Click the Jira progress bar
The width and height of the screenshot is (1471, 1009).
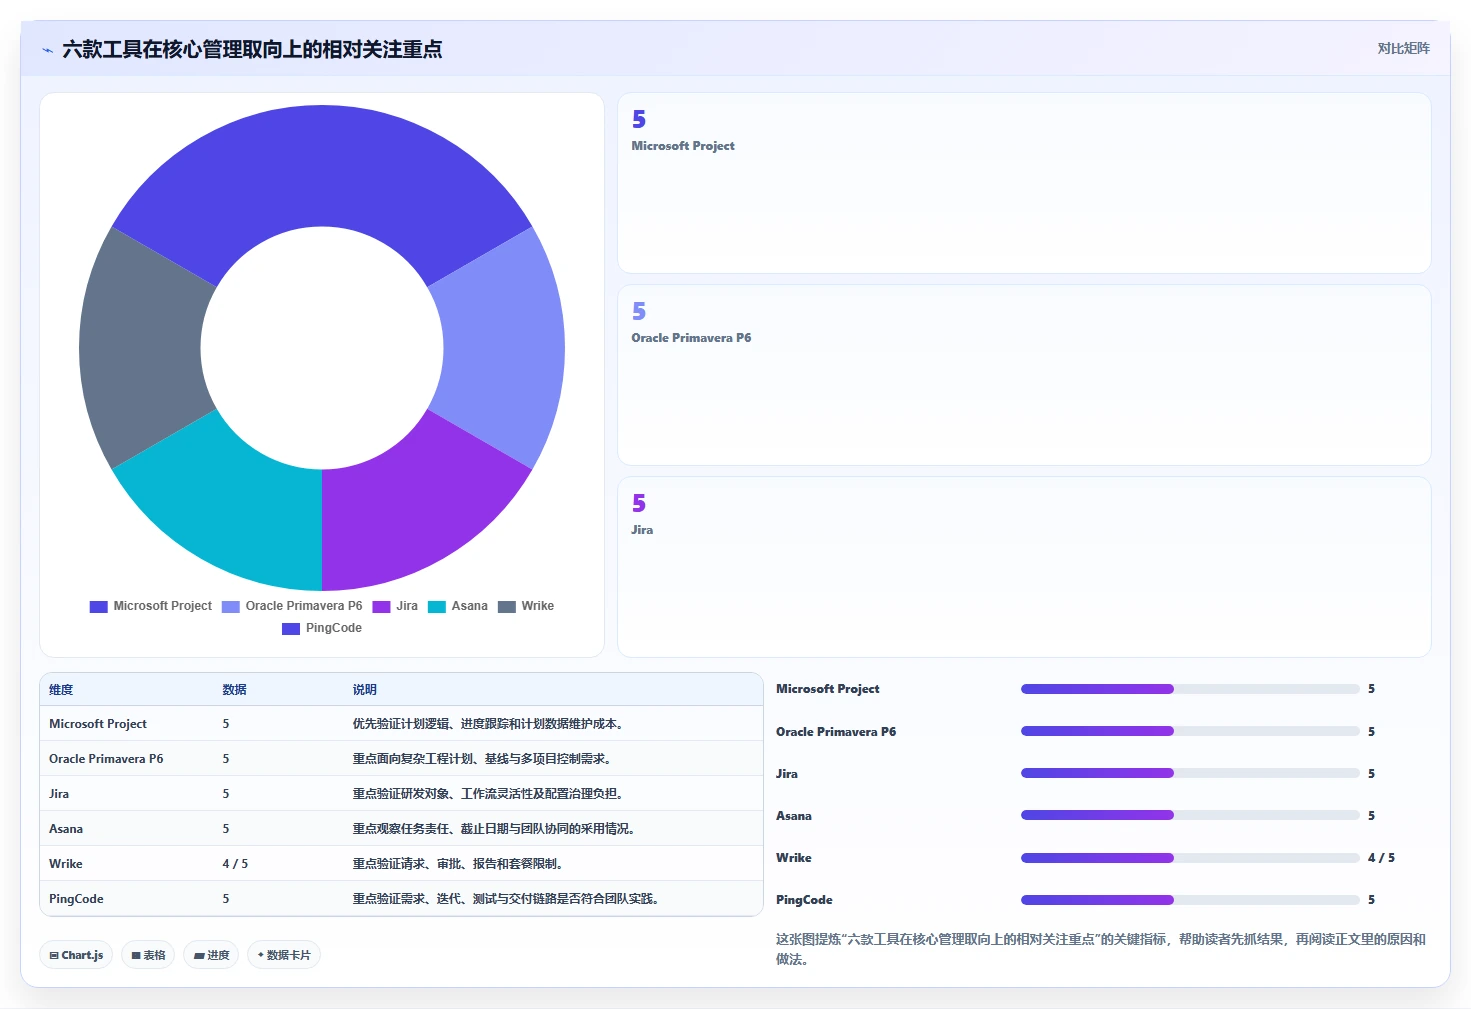click(x=1190, y=773)
